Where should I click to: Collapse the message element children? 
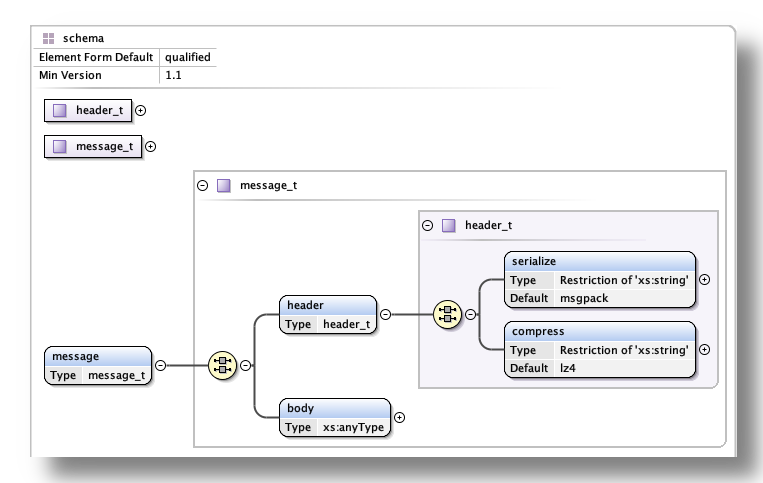(x=160, y=366)
